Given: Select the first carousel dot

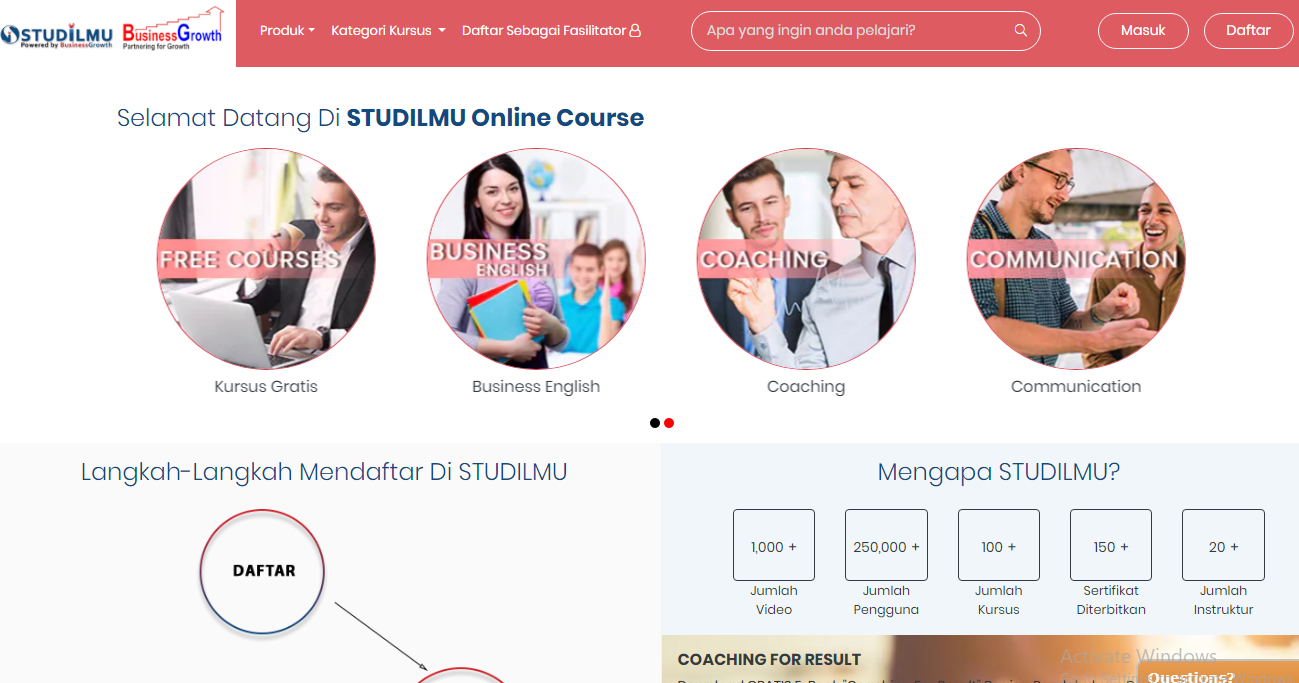Looking at the screenshot, I should coord(655,423).
